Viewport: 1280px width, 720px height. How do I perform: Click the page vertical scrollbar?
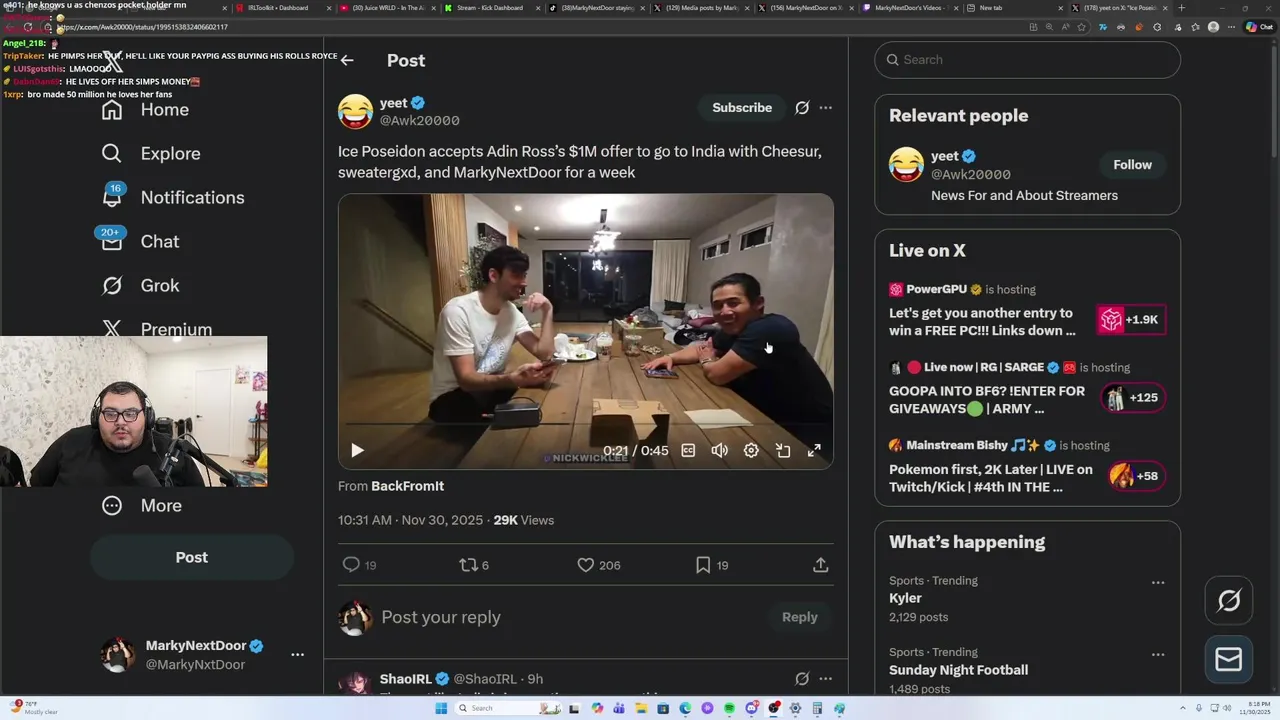[1273, 100]
